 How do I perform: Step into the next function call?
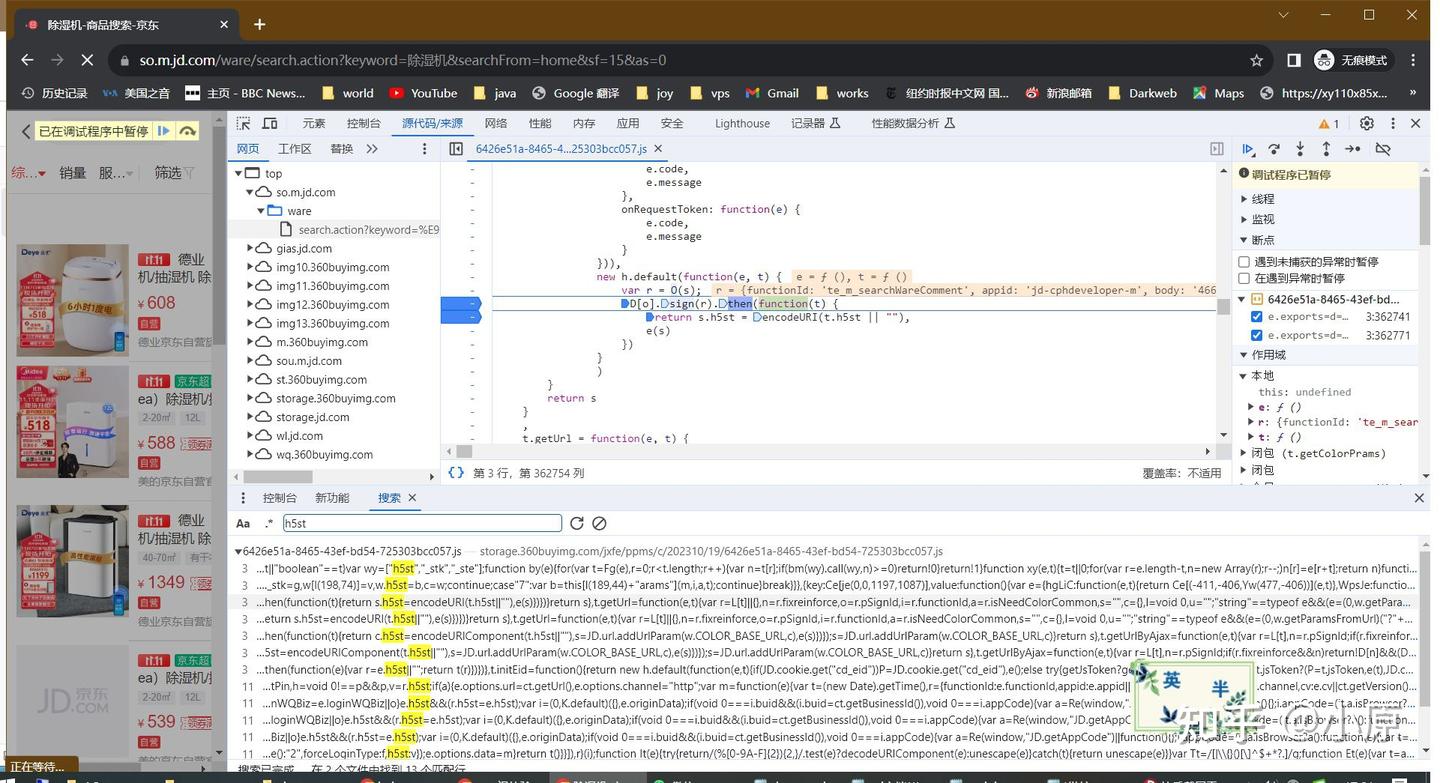[x=1299, y=148]
